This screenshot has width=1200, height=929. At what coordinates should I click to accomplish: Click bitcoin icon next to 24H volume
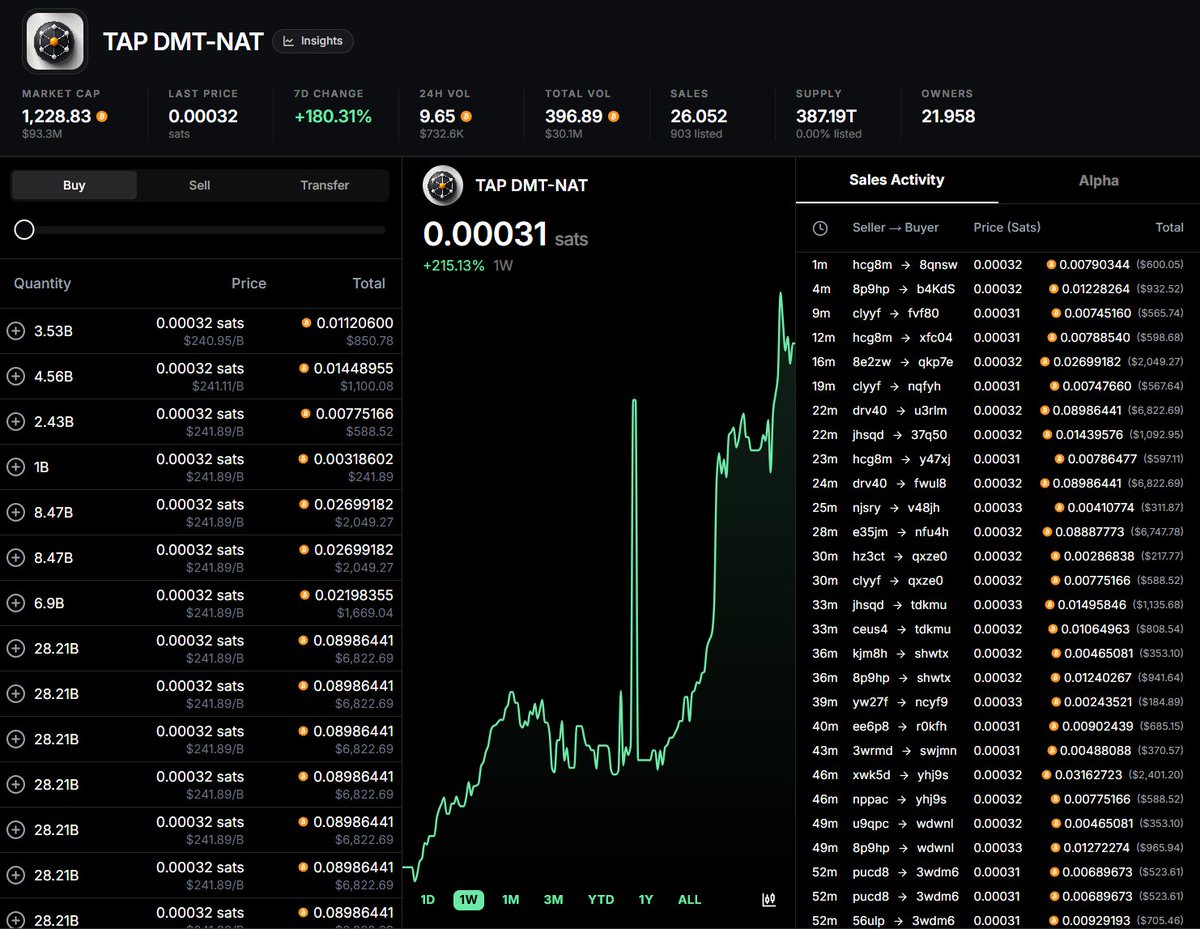(465, 117)
